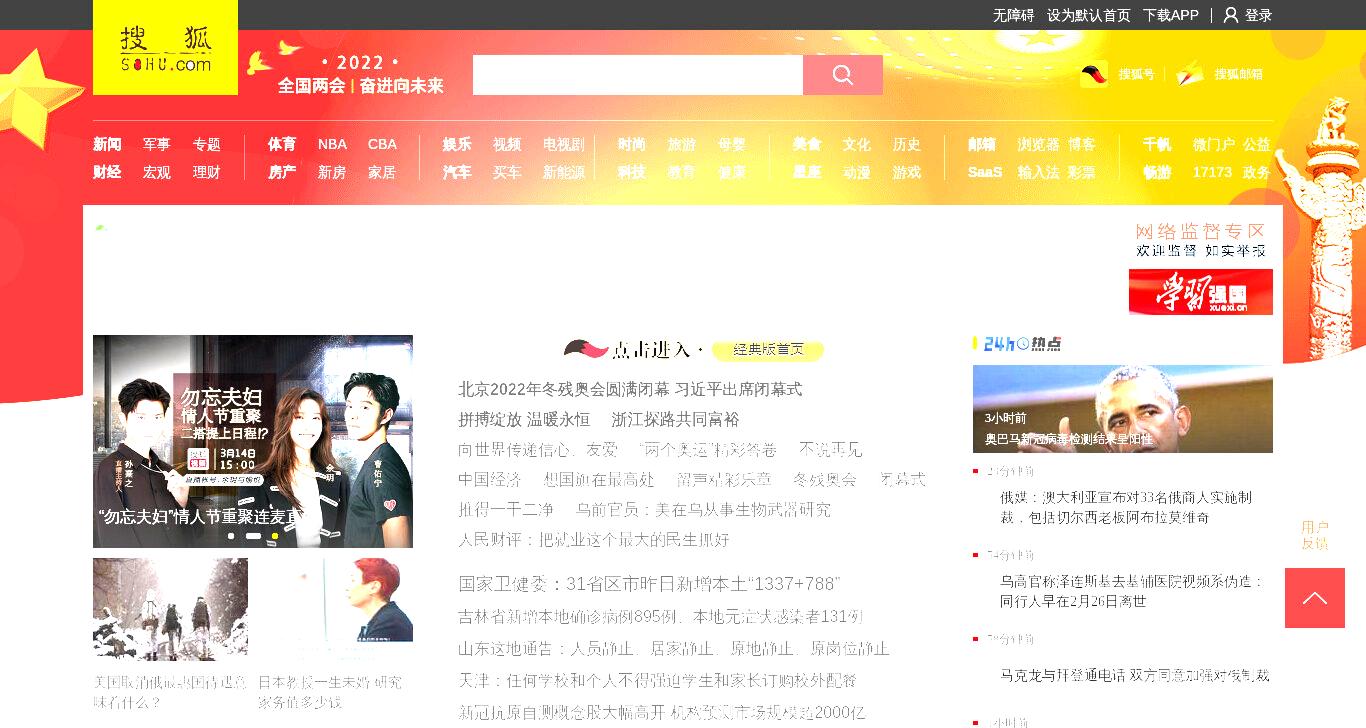The width and height of the screenshot is (1366, 728).
Task: Open the 历史 channel
Action: 907,144
